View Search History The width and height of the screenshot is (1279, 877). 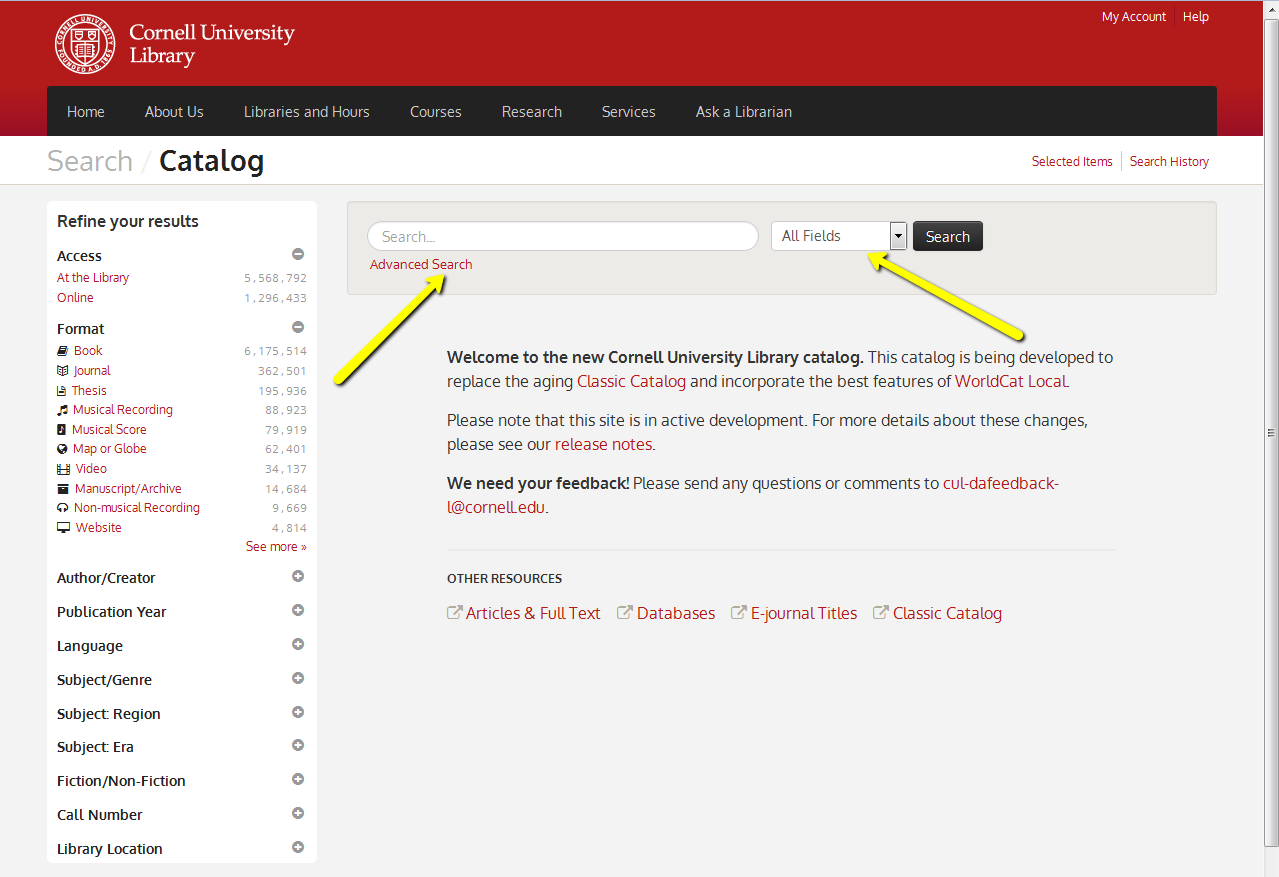tap(1169, 162)
